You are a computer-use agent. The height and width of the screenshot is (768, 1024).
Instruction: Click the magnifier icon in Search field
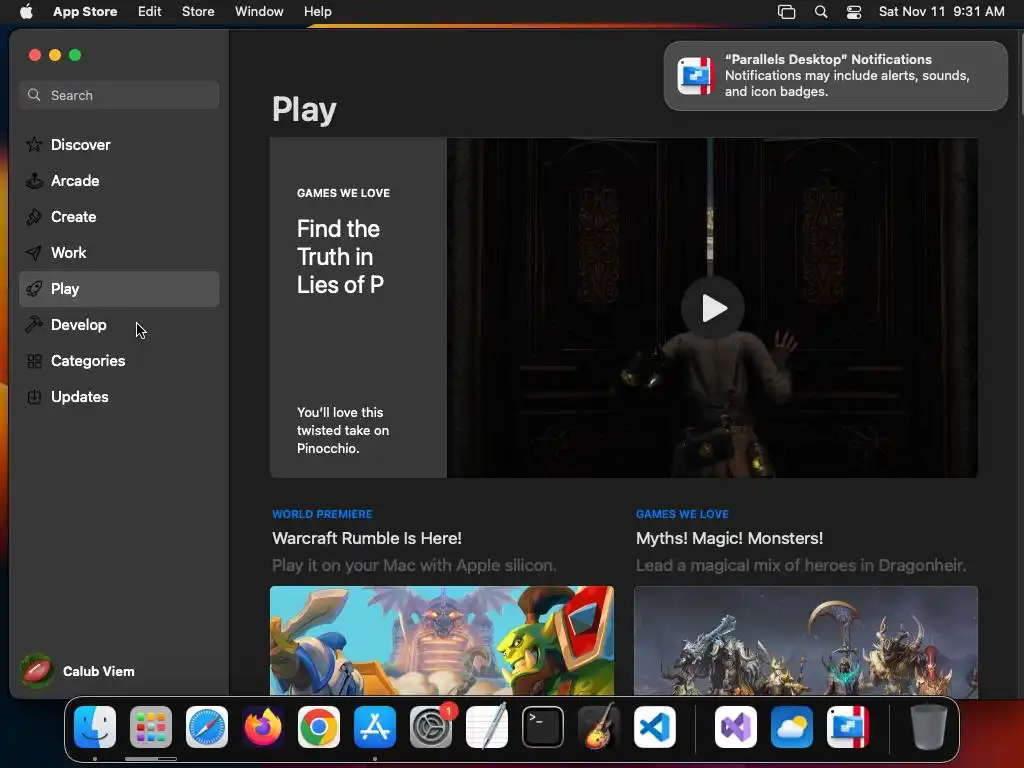[x=34, y=95]
